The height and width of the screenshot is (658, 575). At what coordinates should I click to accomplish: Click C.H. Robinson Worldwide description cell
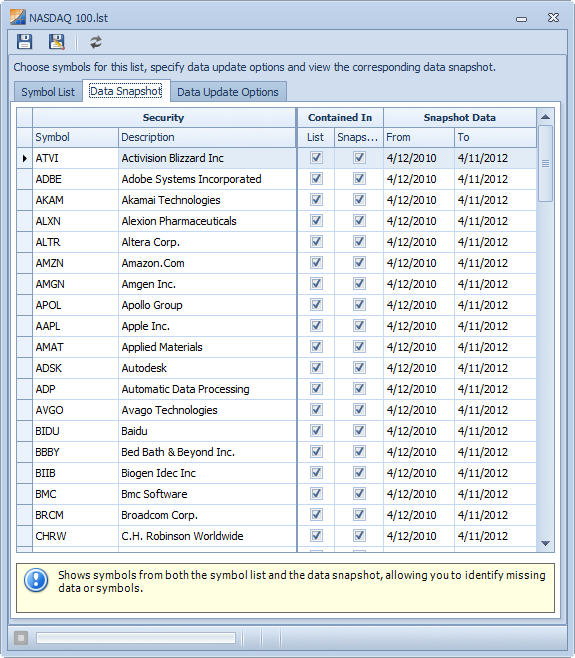(207, 536)
